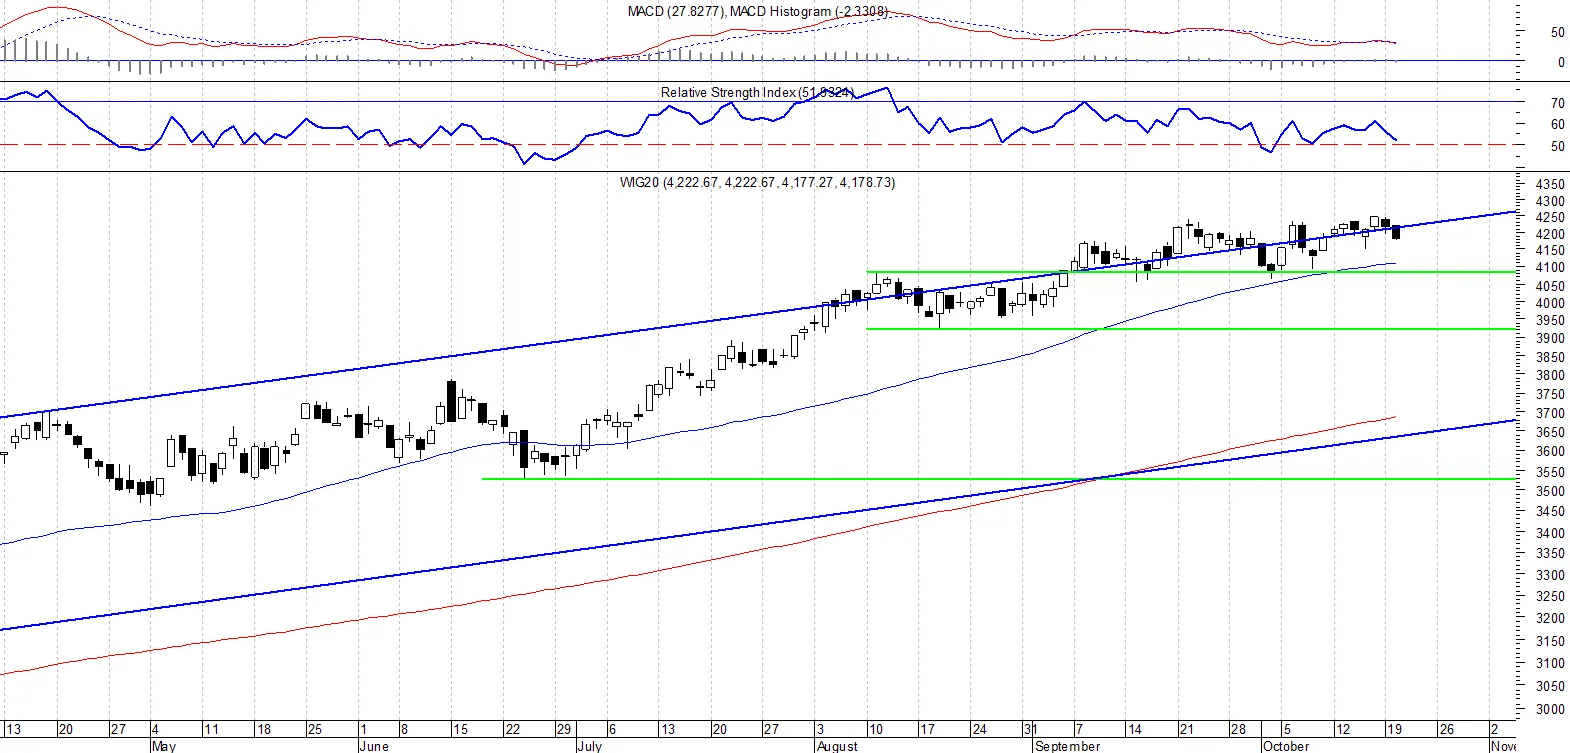This screenshot has height=753, width=1570.
Task: Click the Relative Strength Index title label
Action: point(757,92)
